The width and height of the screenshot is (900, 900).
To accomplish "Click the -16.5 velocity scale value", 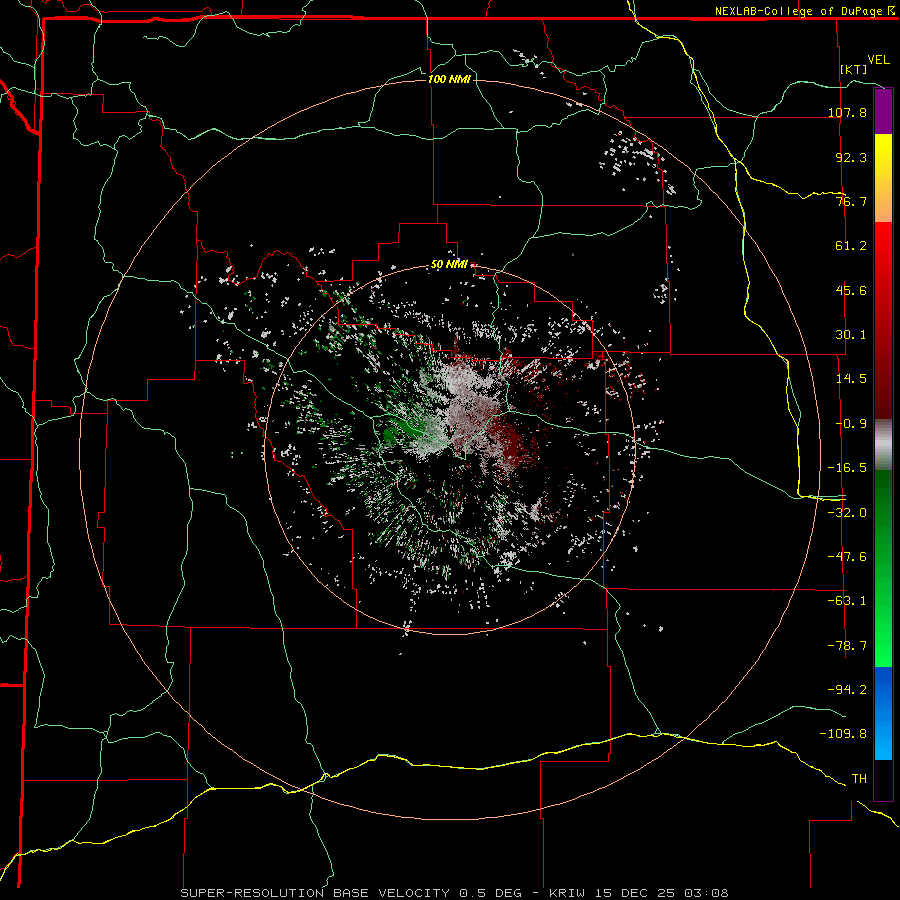I will tap(847, 468).
